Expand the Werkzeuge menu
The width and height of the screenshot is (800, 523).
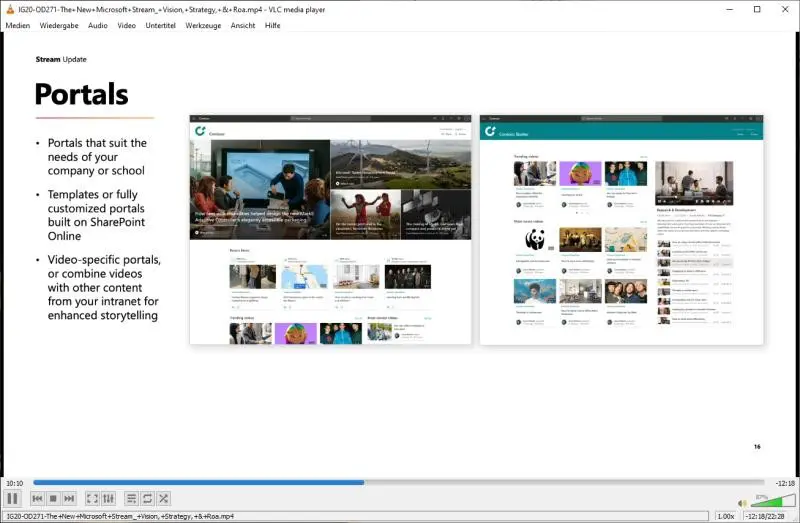204,25
